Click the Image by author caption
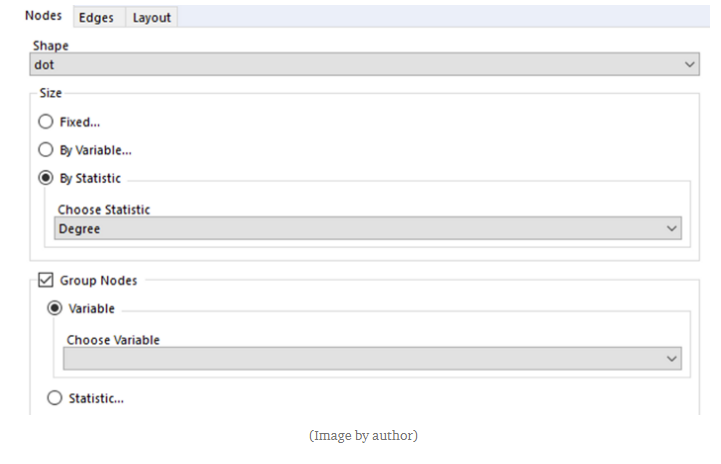The width and height of the screenshot is (721, 464). 362,436
